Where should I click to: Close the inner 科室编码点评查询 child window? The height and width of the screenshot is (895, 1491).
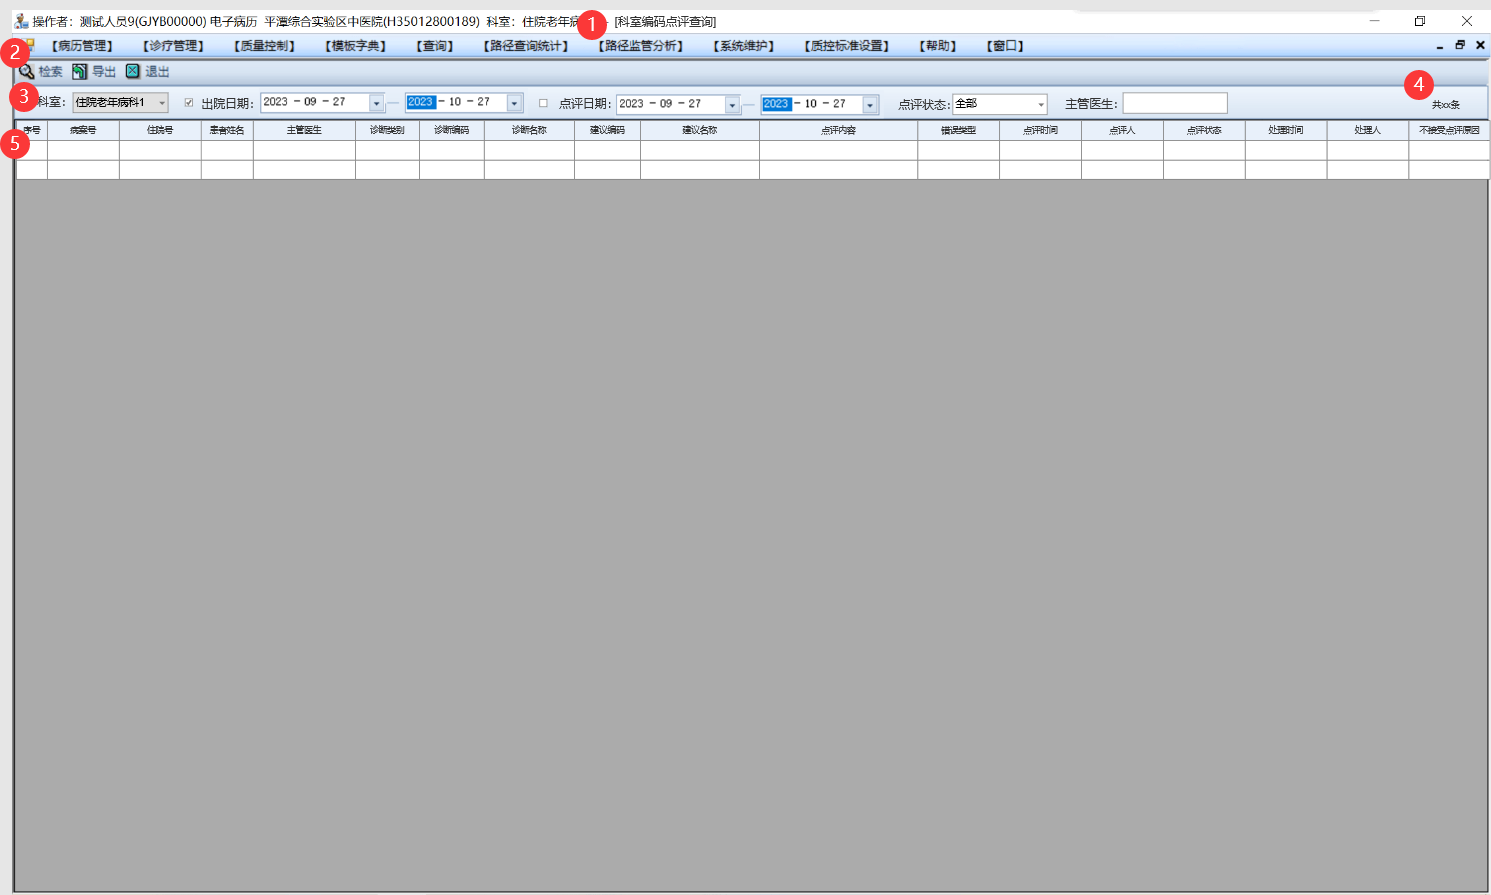coord(1481,46)
